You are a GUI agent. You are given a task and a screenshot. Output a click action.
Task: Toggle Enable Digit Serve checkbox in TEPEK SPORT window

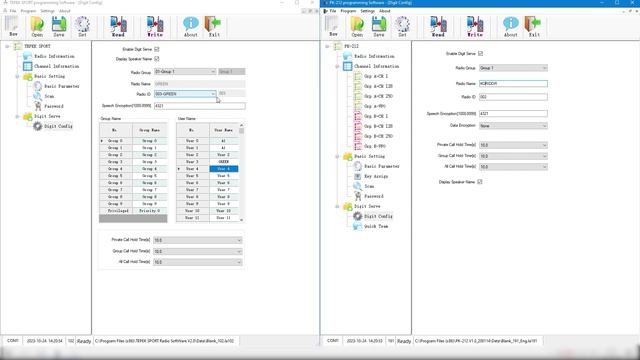point(157,49)
